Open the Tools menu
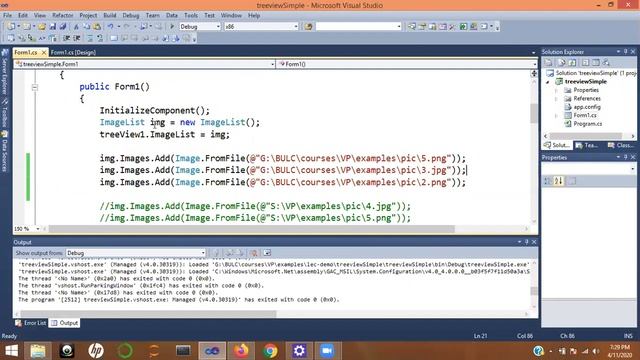Image resolution: width=640 pixels, height=360 pixels. pos(191,16)
